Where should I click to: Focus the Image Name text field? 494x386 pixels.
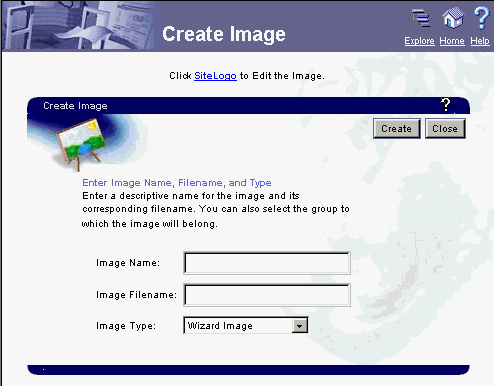[267, 263]
